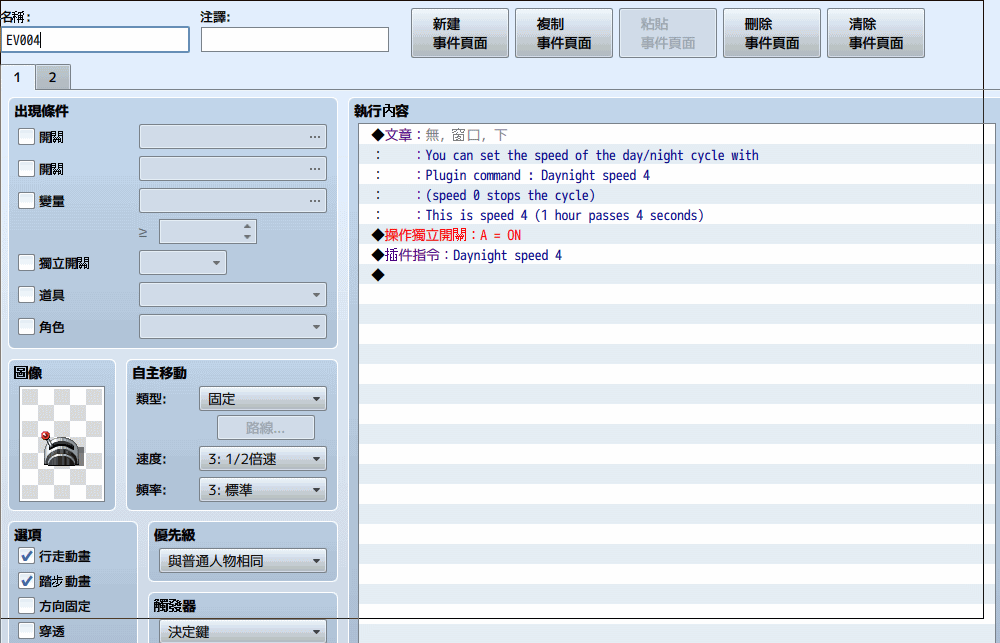Click the 複制事件頁面 button
Screen dimensions: 1000x643
point(564,33)
